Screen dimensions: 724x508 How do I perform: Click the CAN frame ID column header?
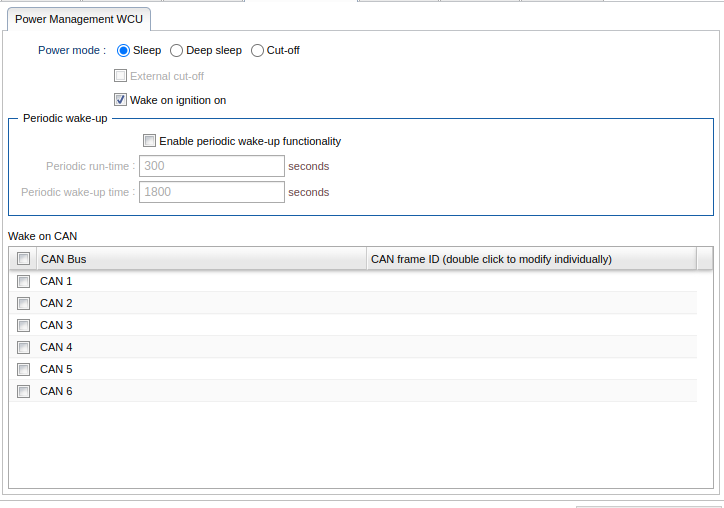point(530,259)
